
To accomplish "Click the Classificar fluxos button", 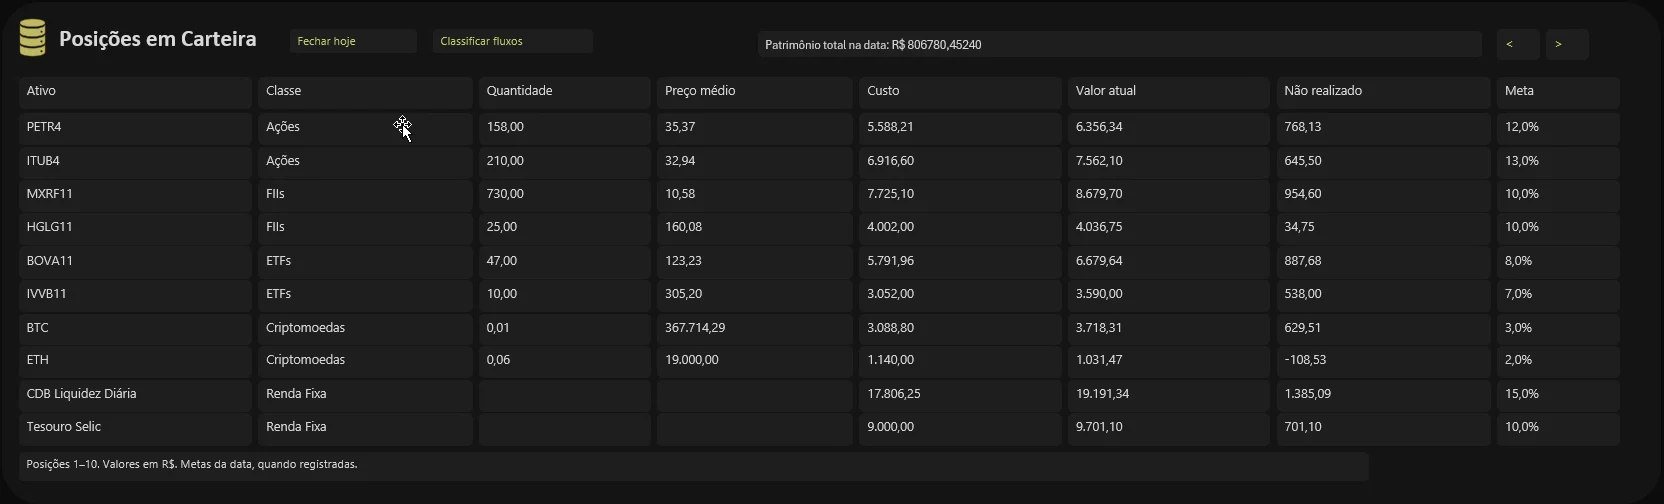I will tap(513, 41).
